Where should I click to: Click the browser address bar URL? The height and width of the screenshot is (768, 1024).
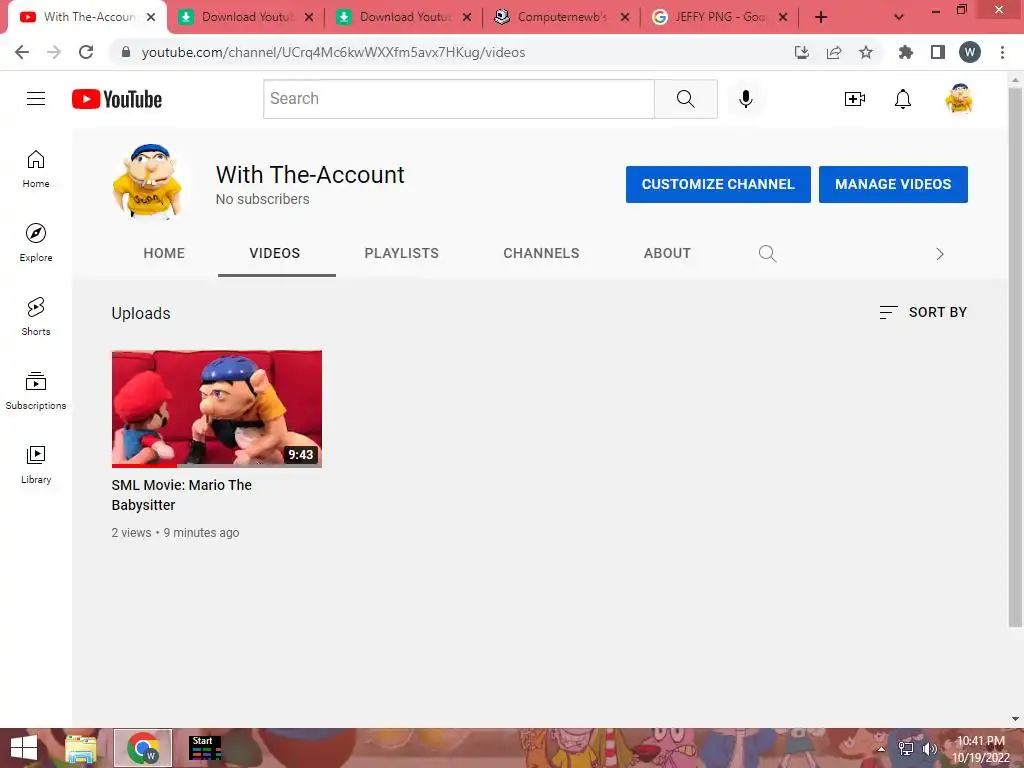click(x=333, y=52)
